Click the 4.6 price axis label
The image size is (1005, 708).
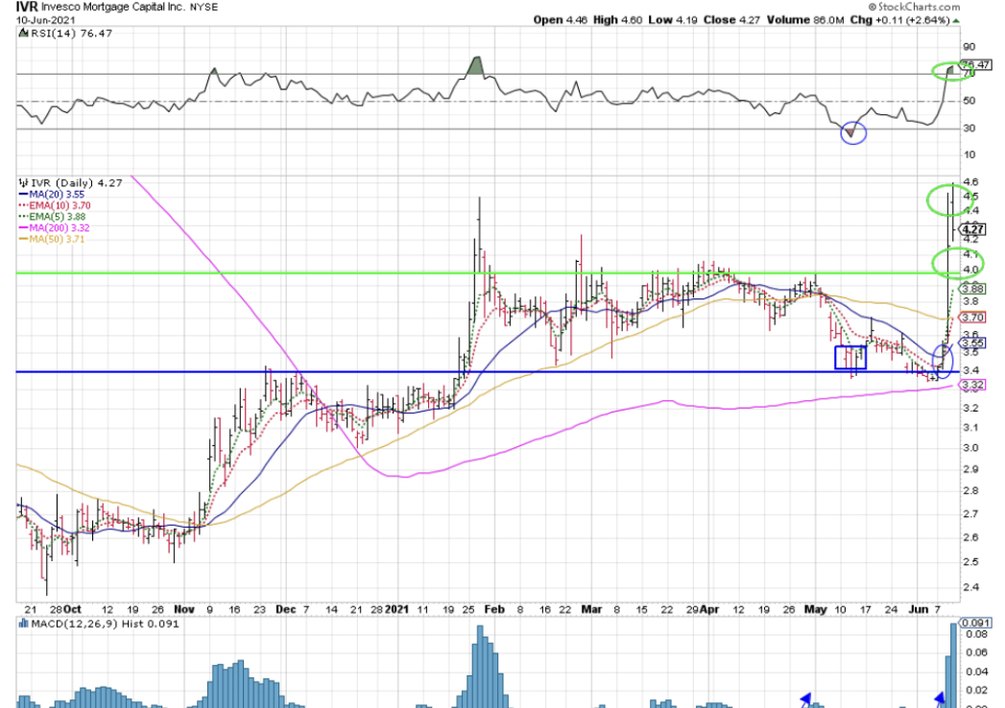pos(970,183)
